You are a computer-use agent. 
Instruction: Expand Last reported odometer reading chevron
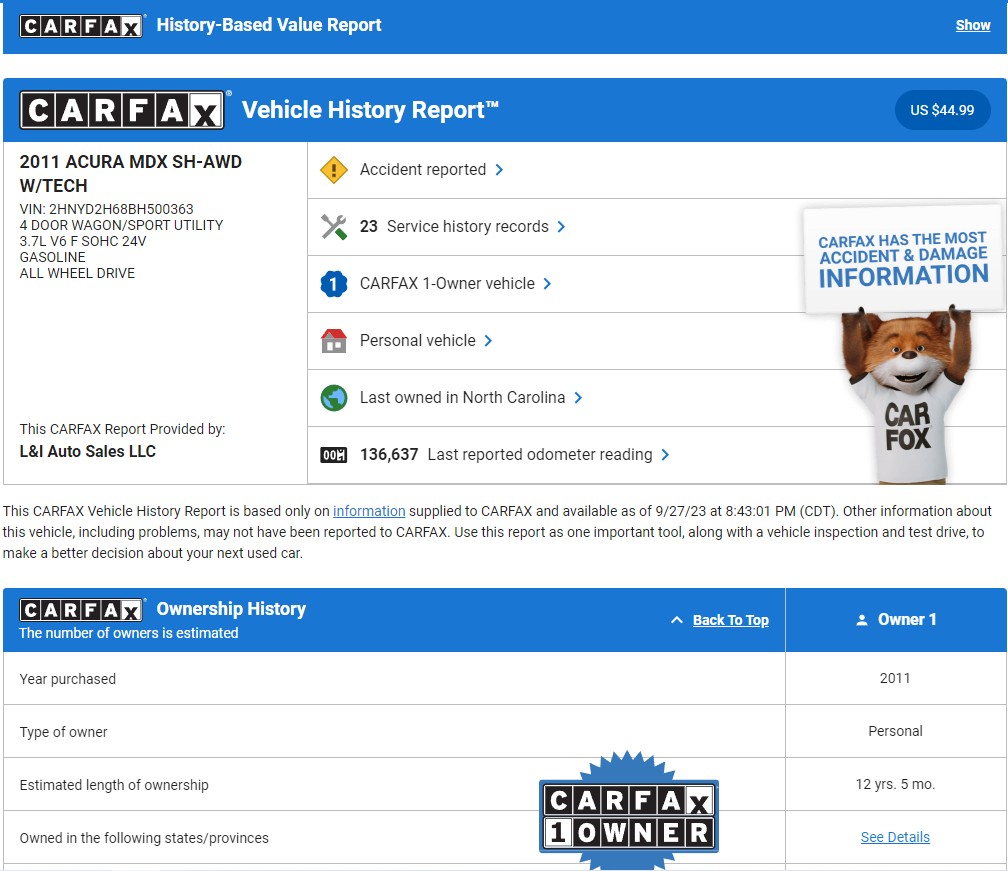[x=665, y=455]
